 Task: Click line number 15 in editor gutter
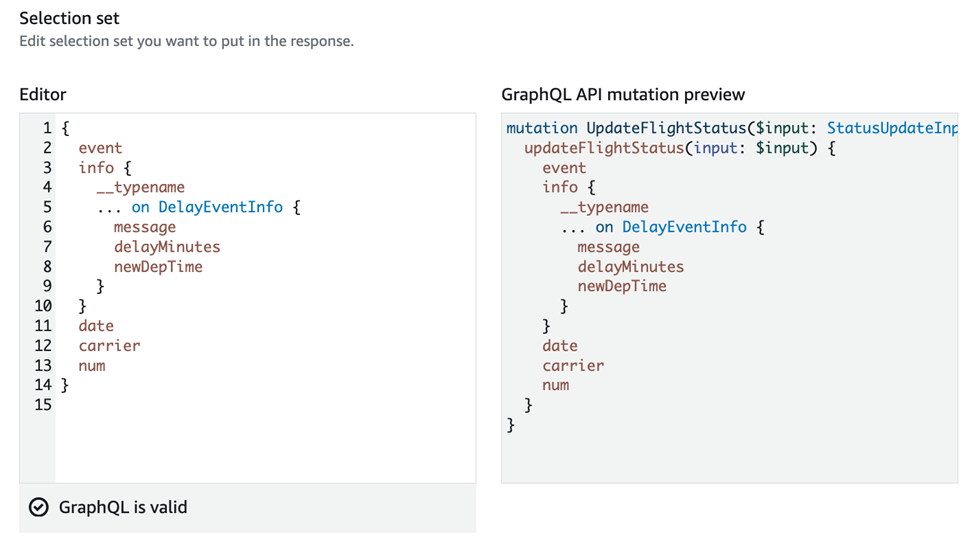(42, 405)
